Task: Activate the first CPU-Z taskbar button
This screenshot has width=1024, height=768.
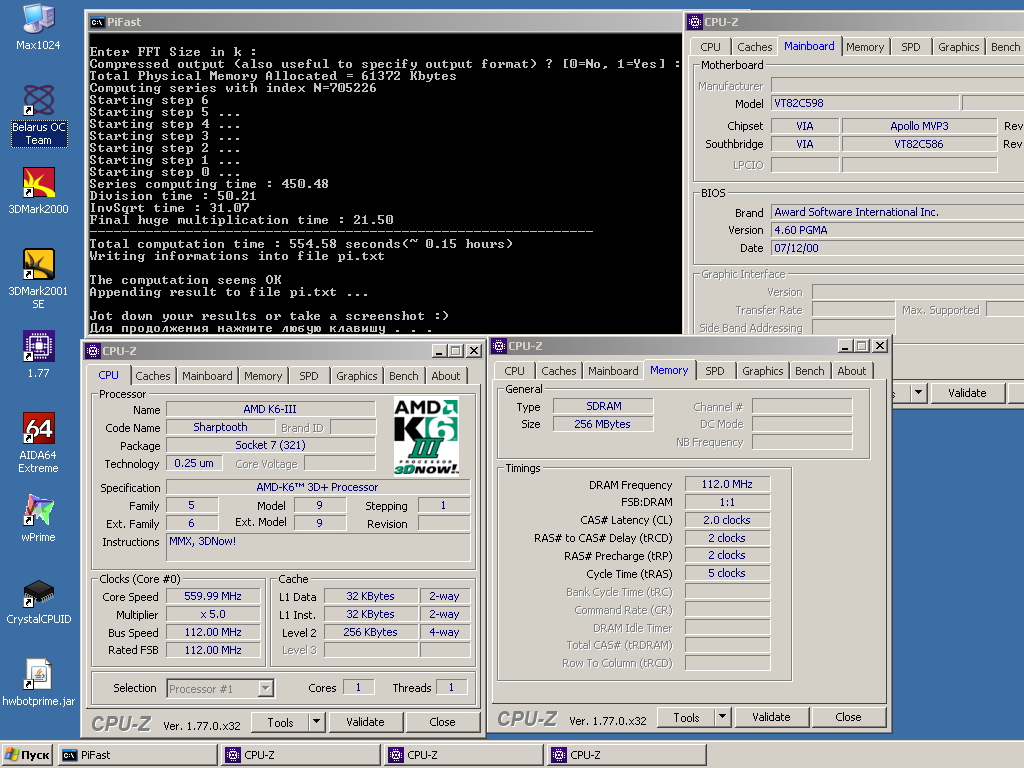Action: [301, 755]
